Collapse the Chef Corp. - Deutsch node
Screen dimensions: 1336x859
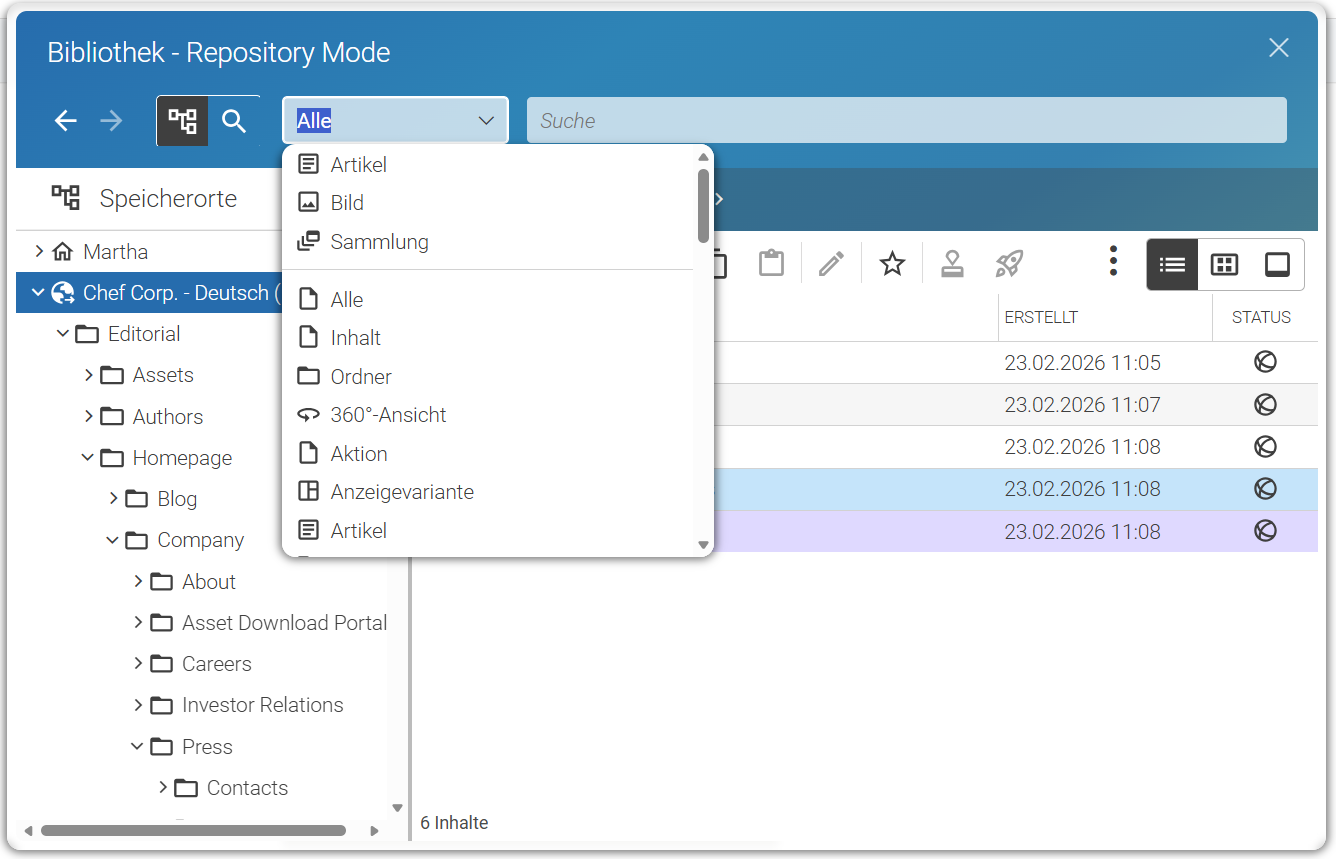[x=38, y=293]
